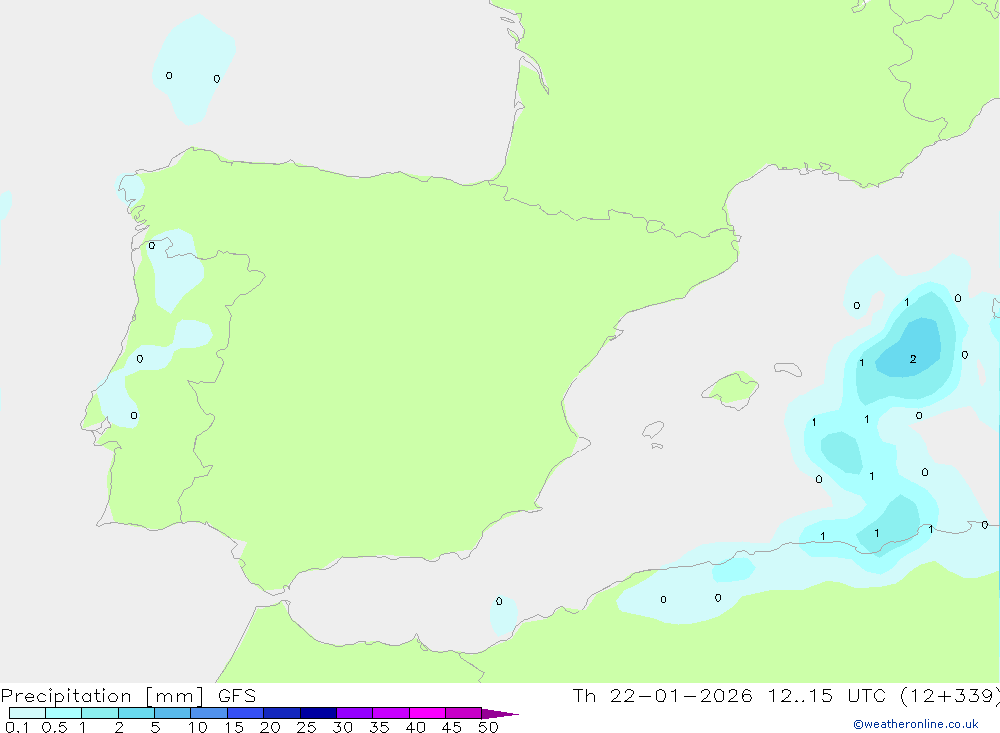Click Menorca island outline on the map
This screenshot has width=1000, height=733.
[788, 369]
